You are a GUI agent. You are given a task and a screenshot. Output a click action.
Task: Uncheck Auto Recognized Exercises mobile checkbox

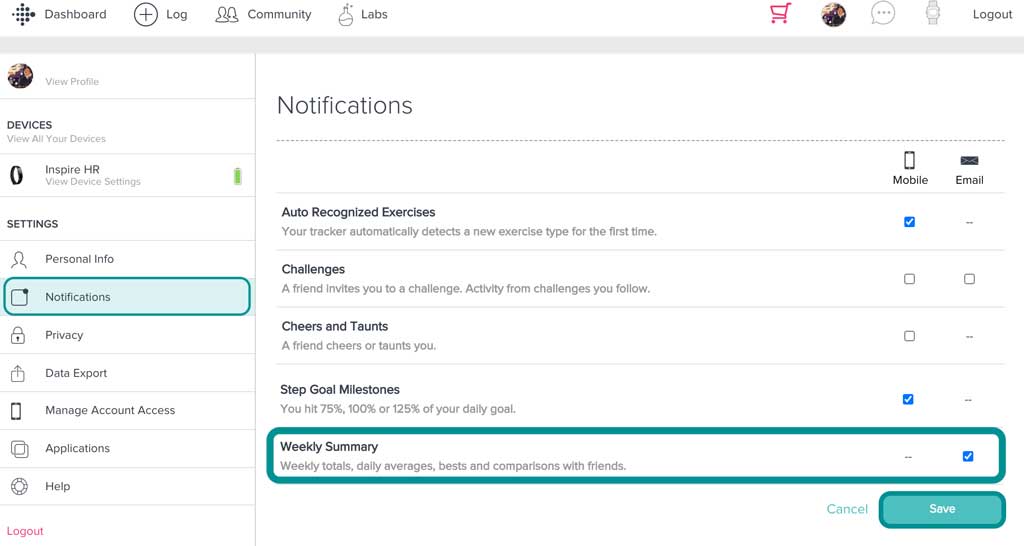(909, 222)
